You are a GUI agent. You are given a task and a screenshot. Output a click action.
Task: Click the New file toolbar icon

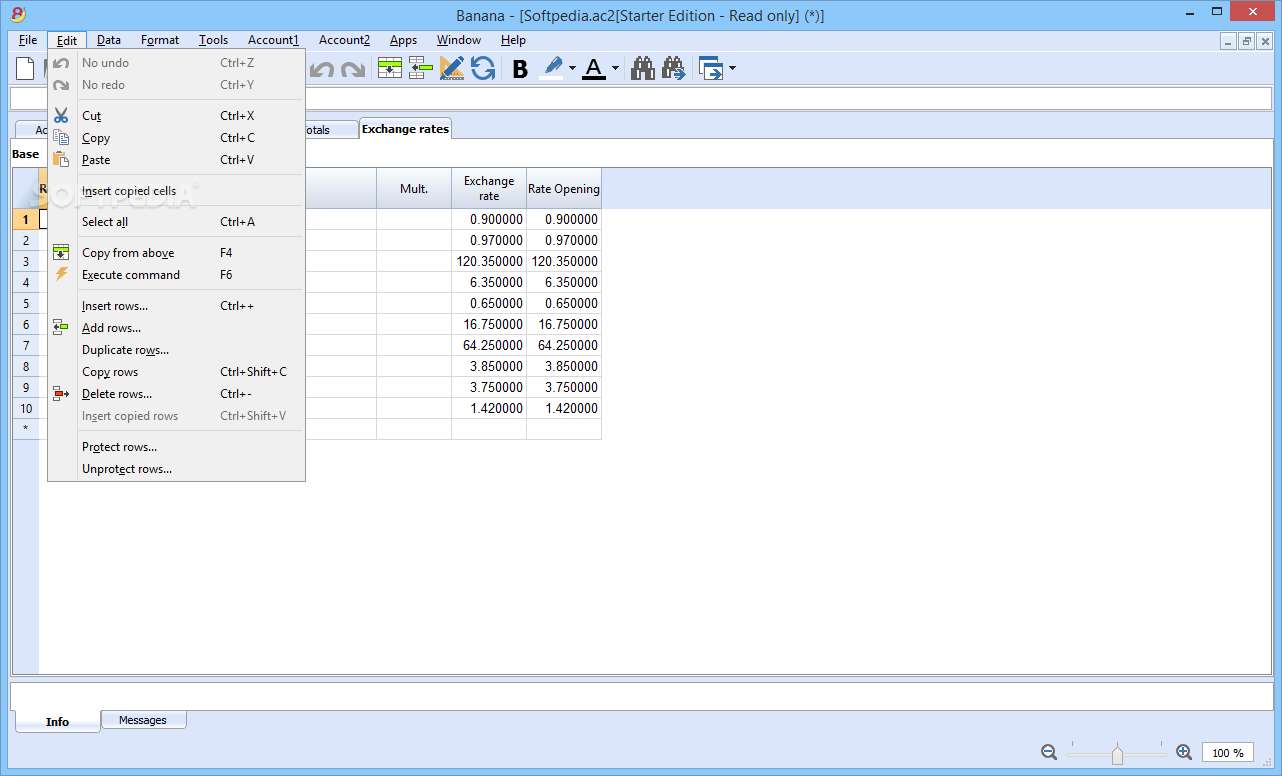pyautogui.click(x=25, y=69)
